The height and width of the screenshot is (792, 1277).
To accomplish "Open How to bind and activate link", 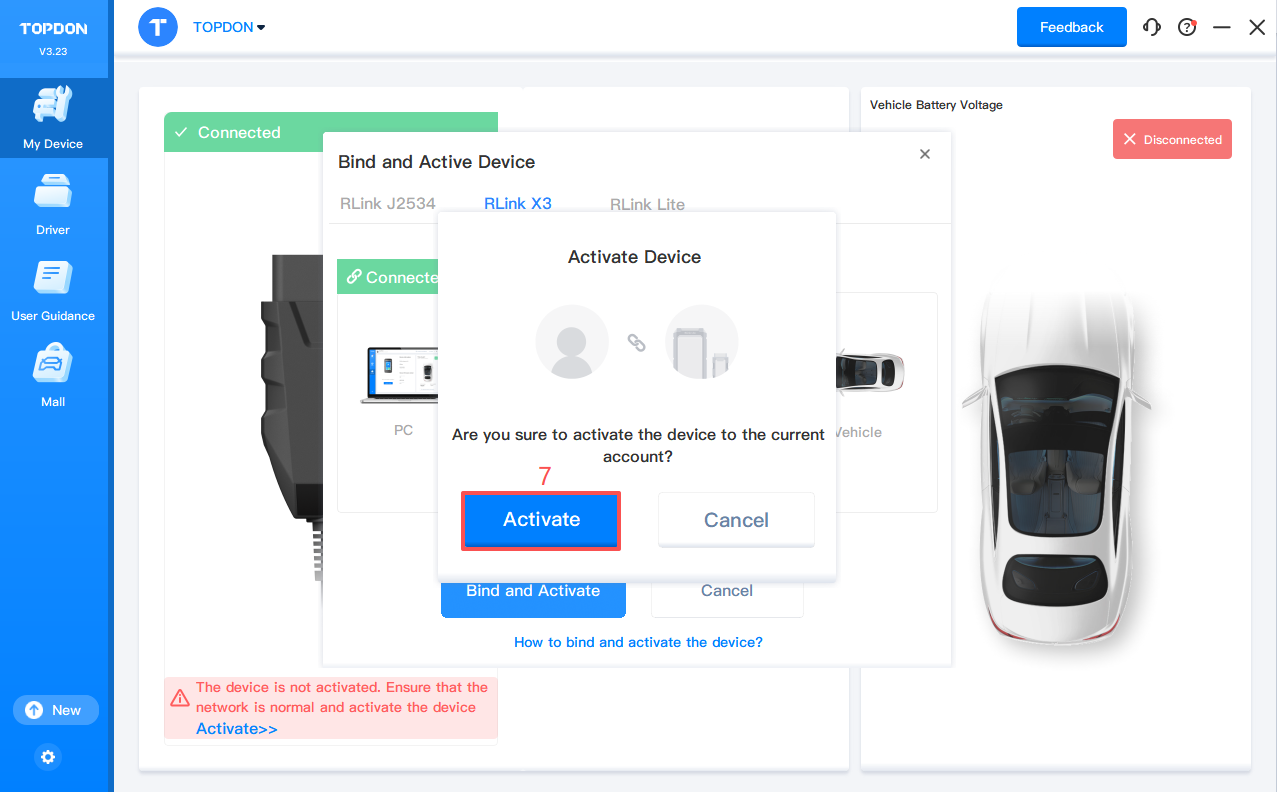I will (638, 642).
